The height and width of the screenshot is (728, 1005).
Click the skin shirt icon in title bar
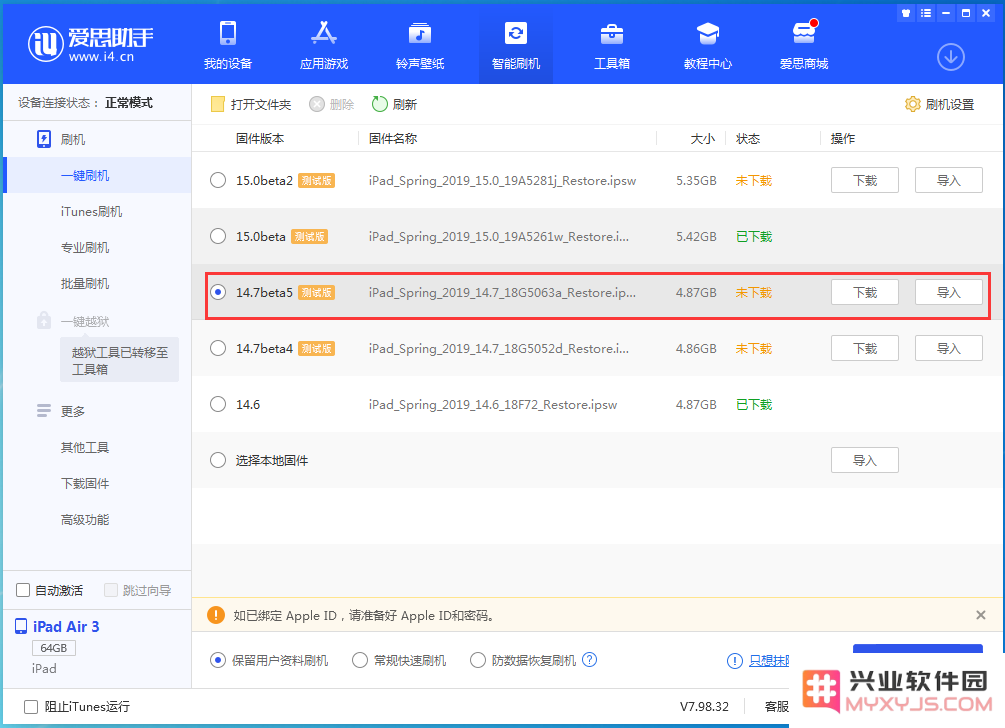[906, 13]
